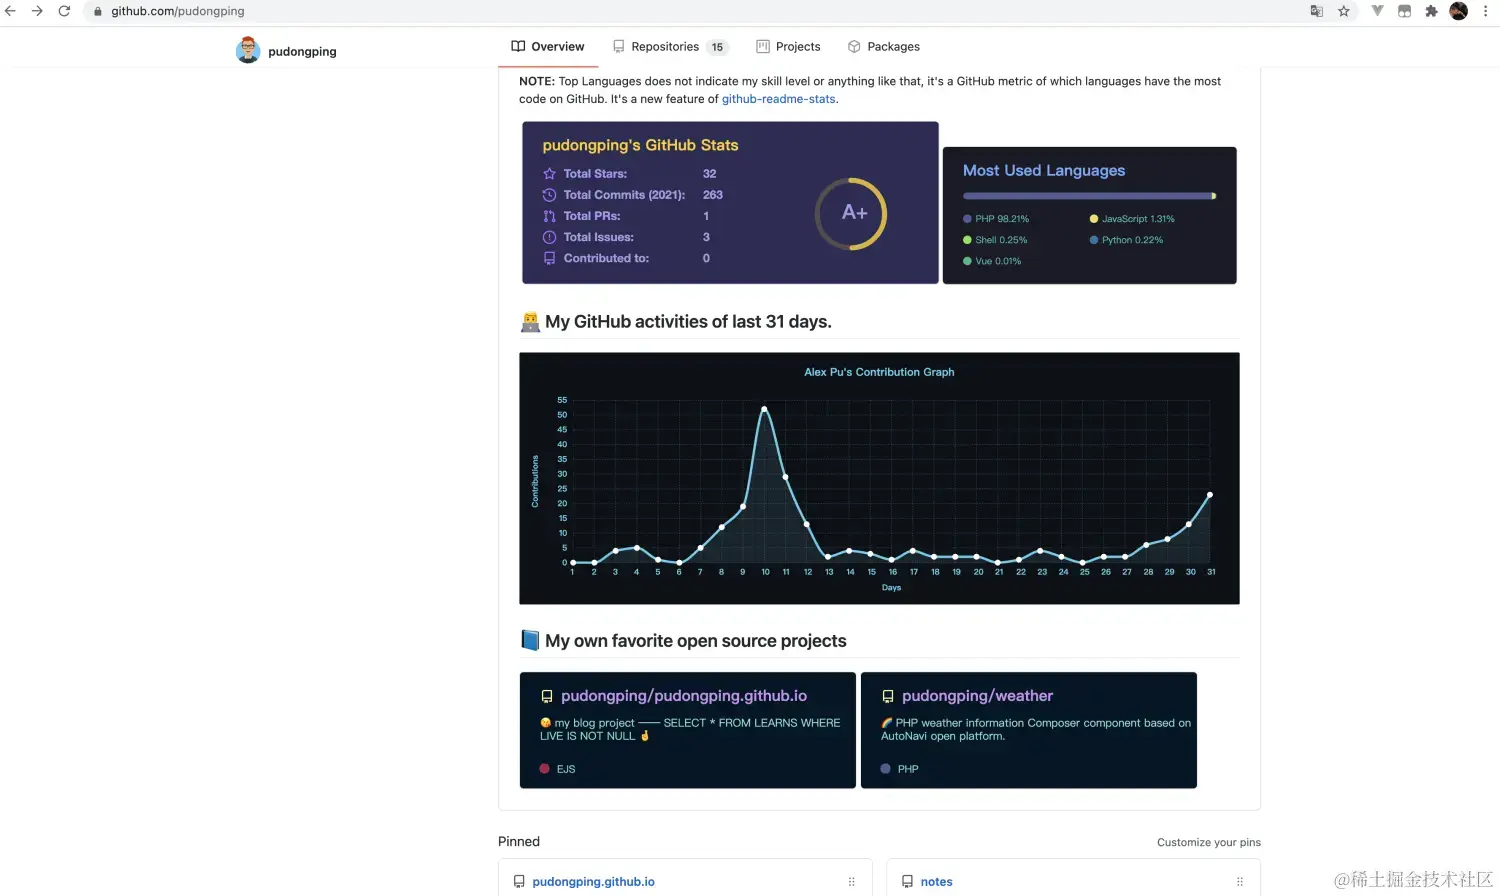
Task: Click the peak data point at day 10
Action: click(x=764, y=408)
